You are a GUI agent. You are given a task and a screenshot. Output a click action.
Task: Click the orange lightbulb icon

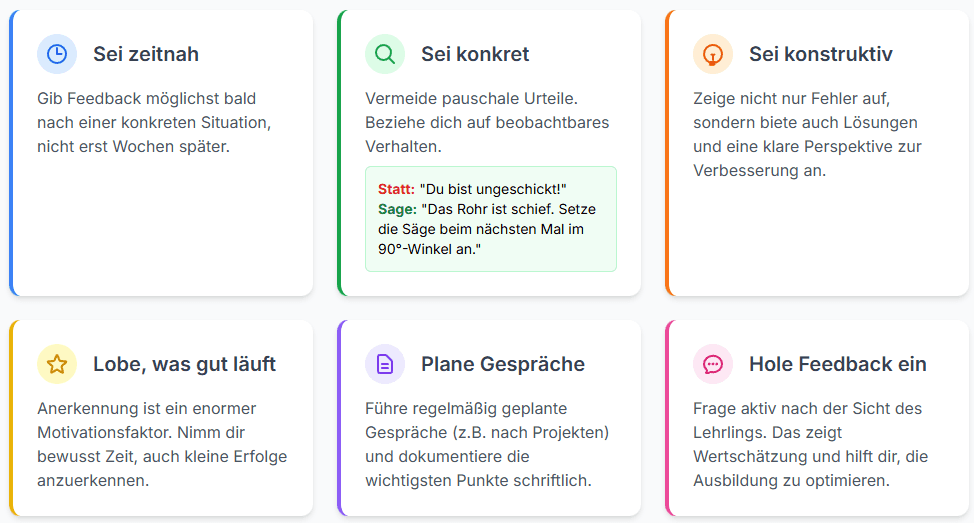coord(713,54)
